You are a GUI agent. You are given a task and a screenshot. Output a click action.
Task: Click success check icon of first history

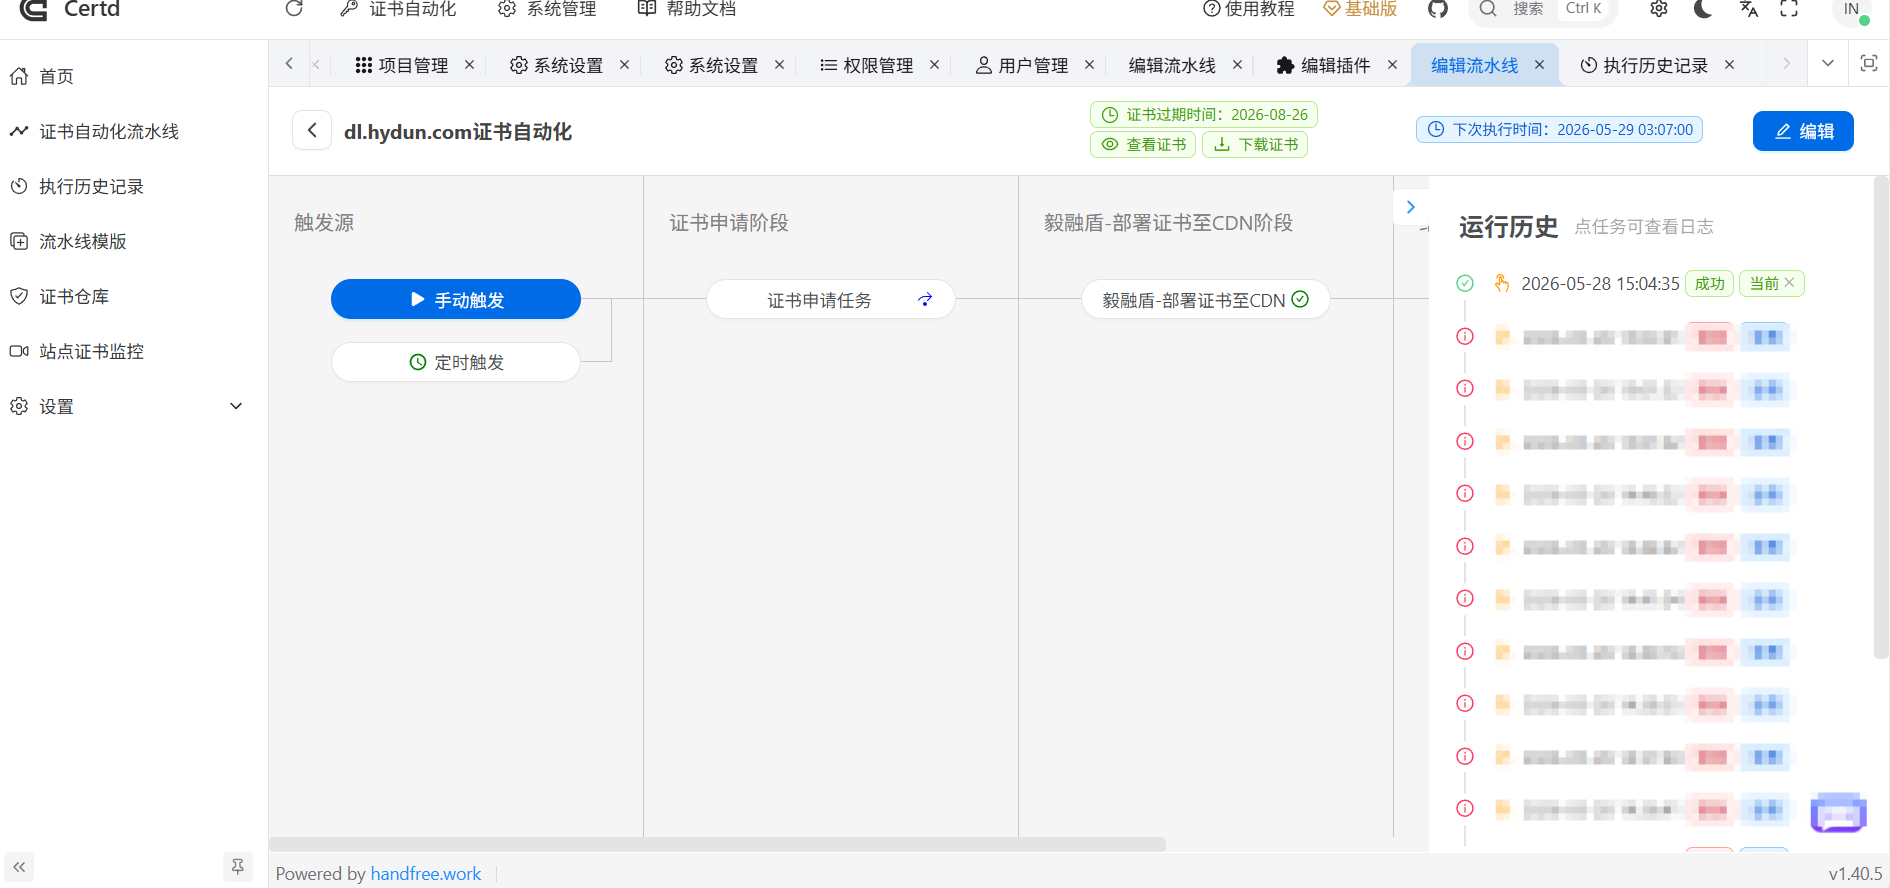[1465, 283]
